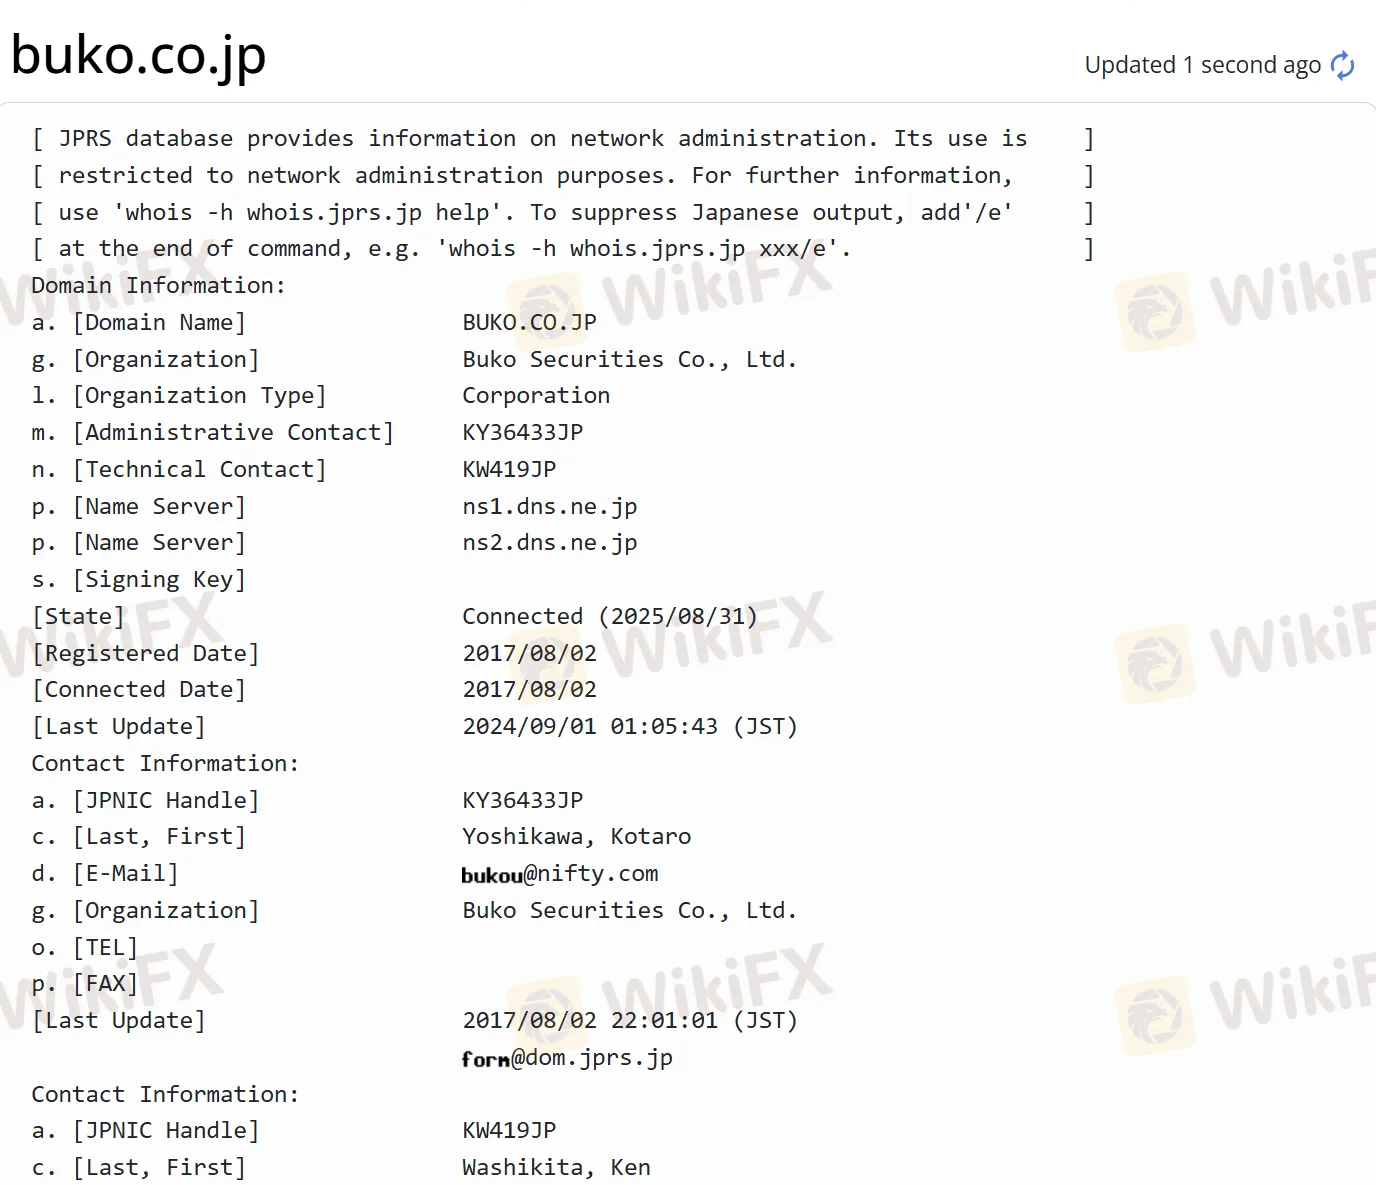Click the '[Signing Key]' field label
Viewport: 1376px width, 1185px height.
click(159, 579)
